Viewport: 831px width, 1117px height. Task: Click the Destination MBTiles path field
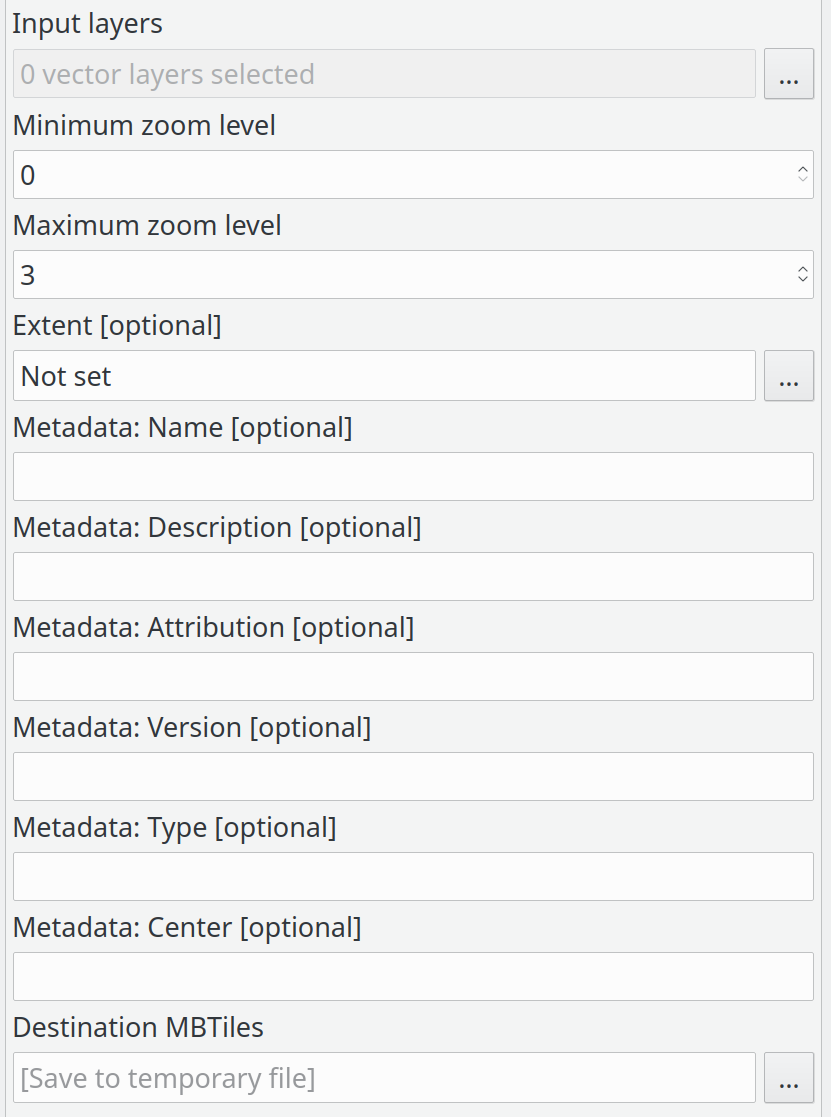click(x=384, y=1078)
